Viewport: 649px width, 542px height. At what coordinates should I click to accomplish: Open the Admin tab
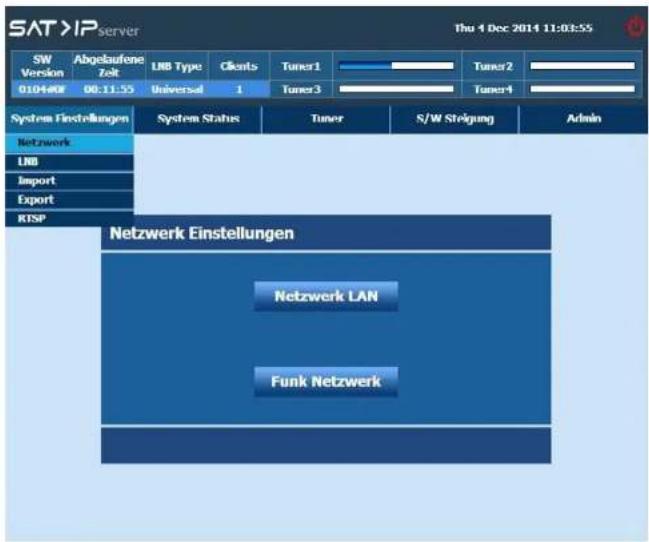(x=584, y=119)
